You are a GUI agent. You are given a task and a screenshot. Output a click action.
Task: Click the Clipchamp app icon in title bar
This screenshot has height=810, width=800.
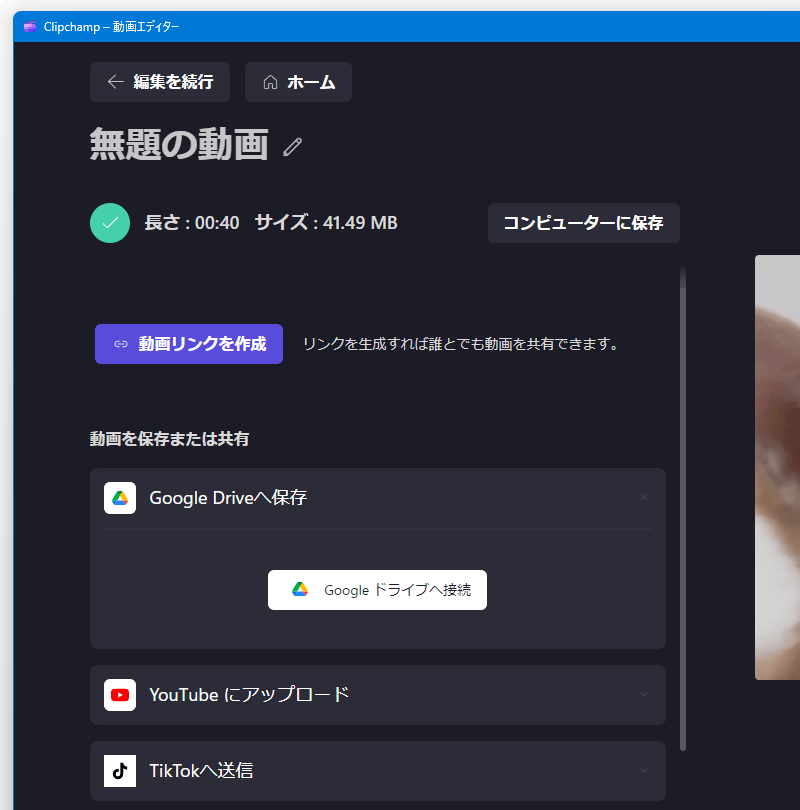point(30,26)
